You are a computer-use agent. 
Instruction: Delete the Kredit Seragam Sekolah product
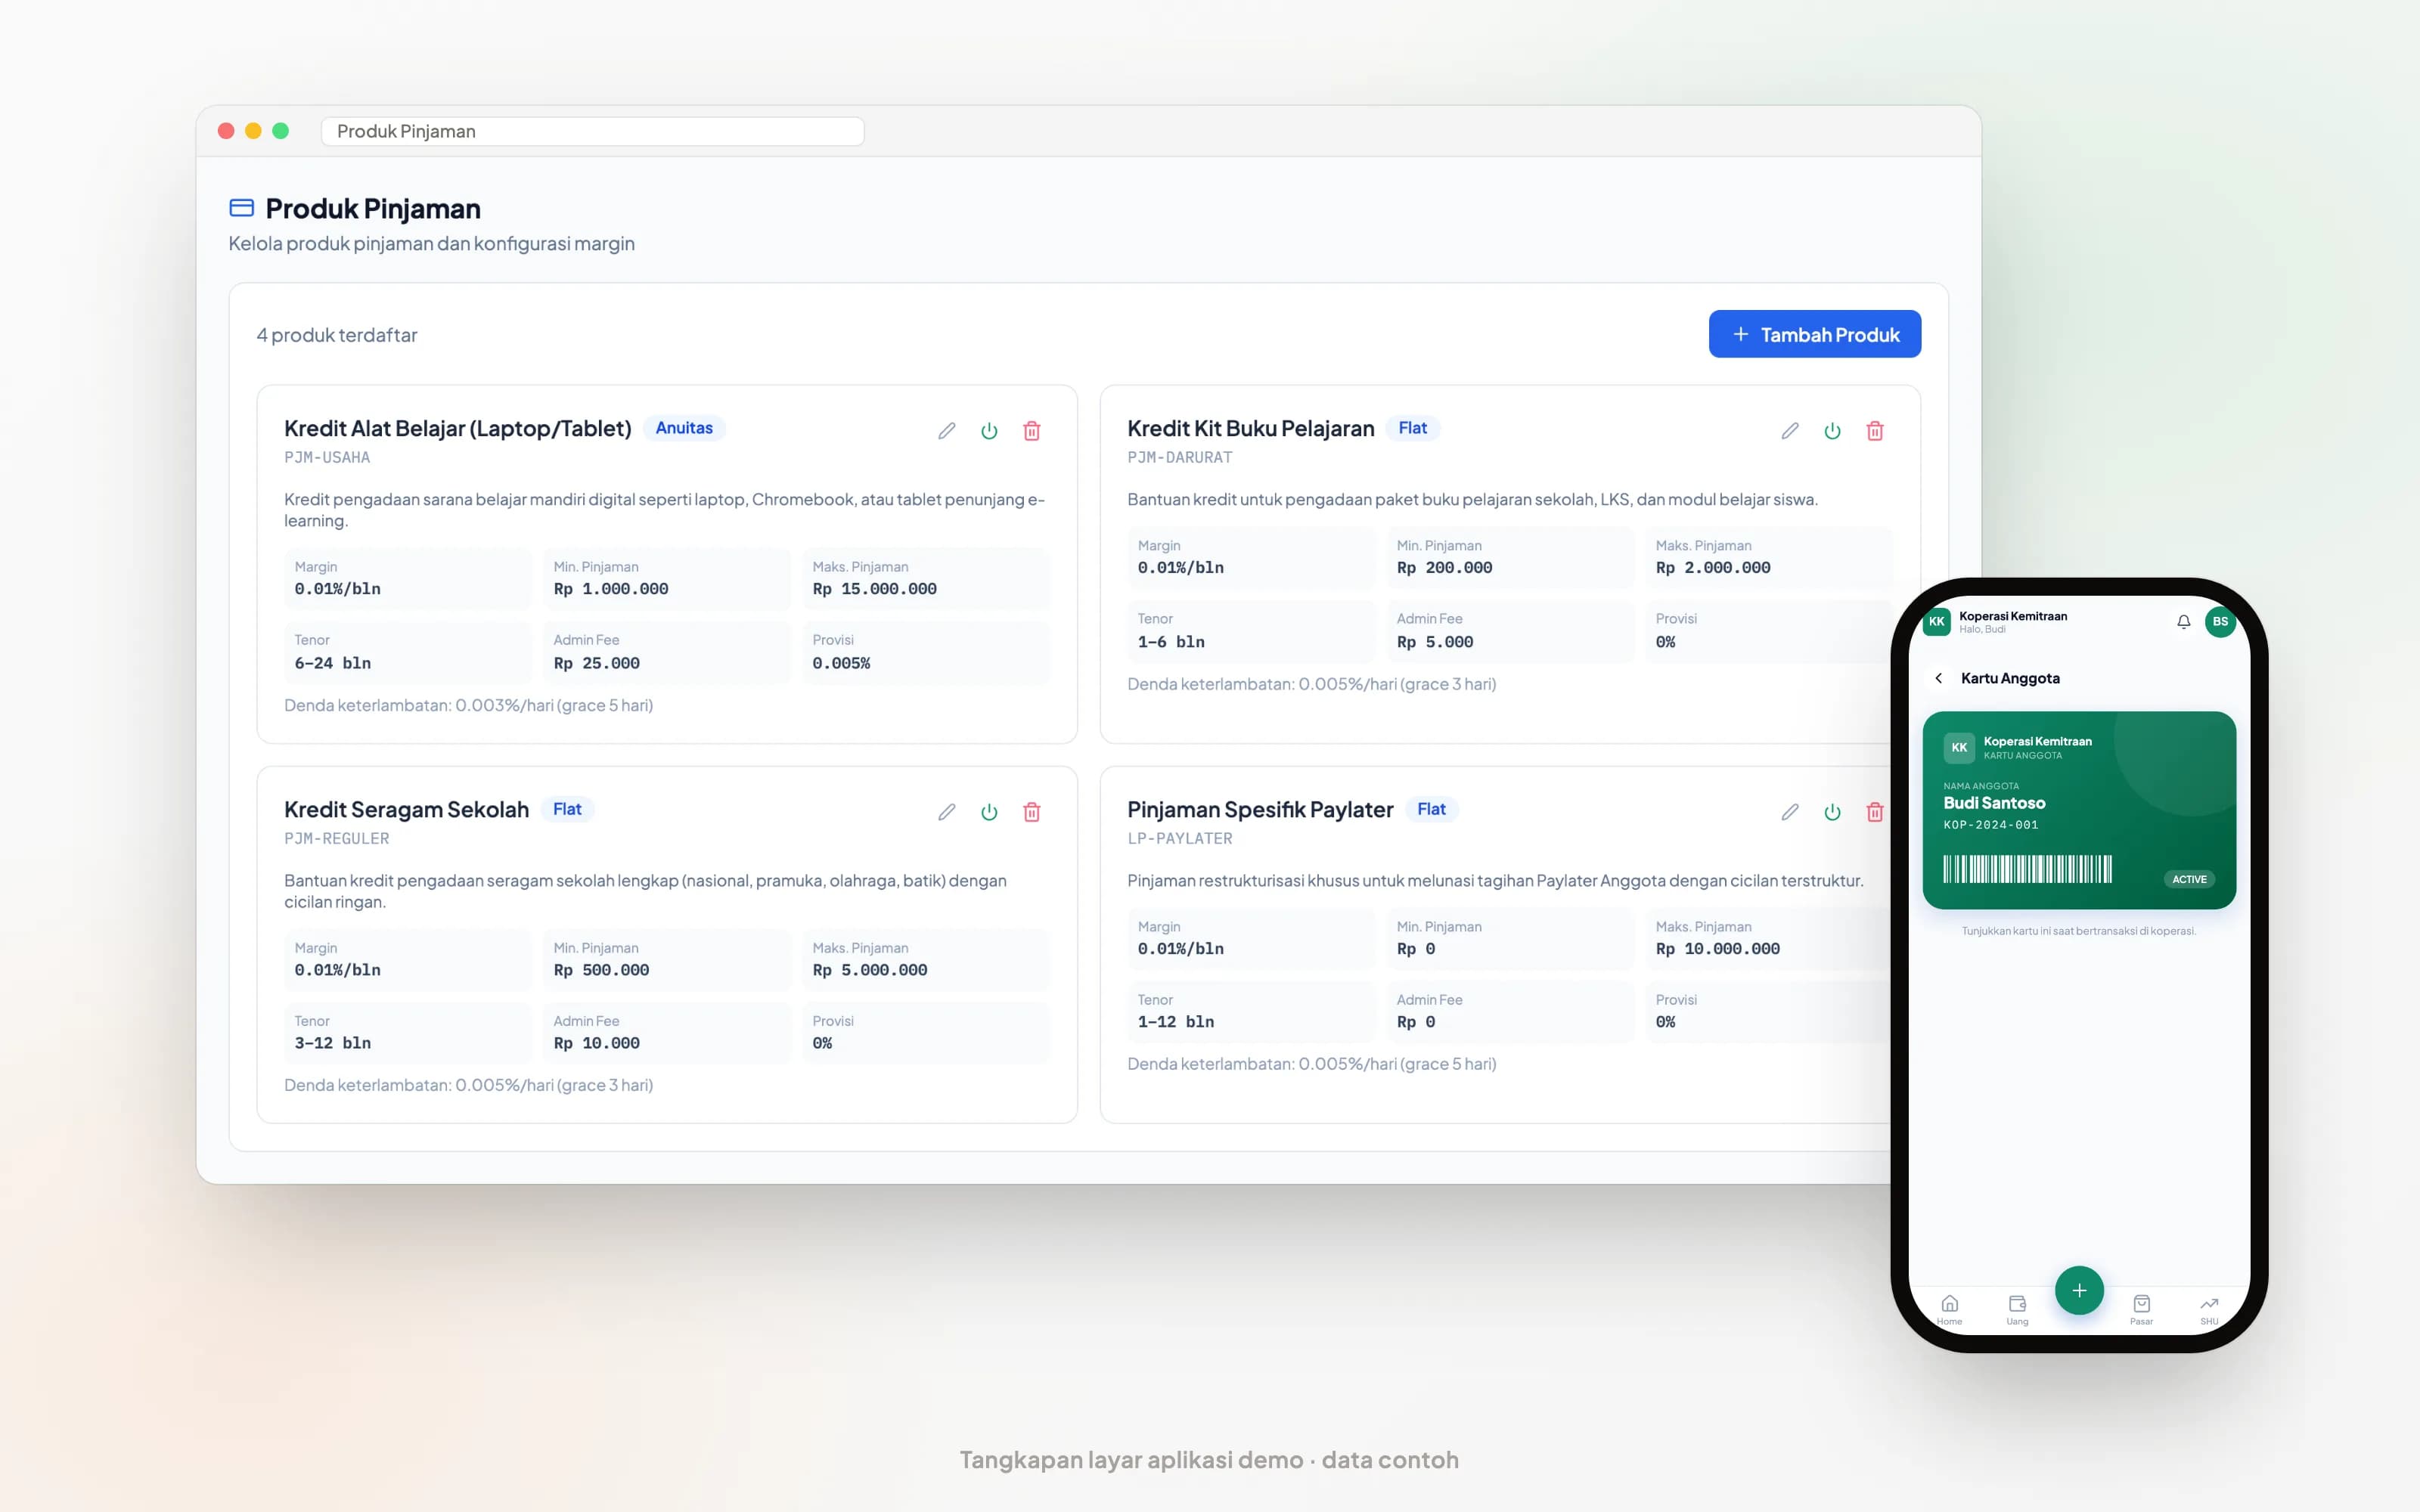(x=1031, y=812)
